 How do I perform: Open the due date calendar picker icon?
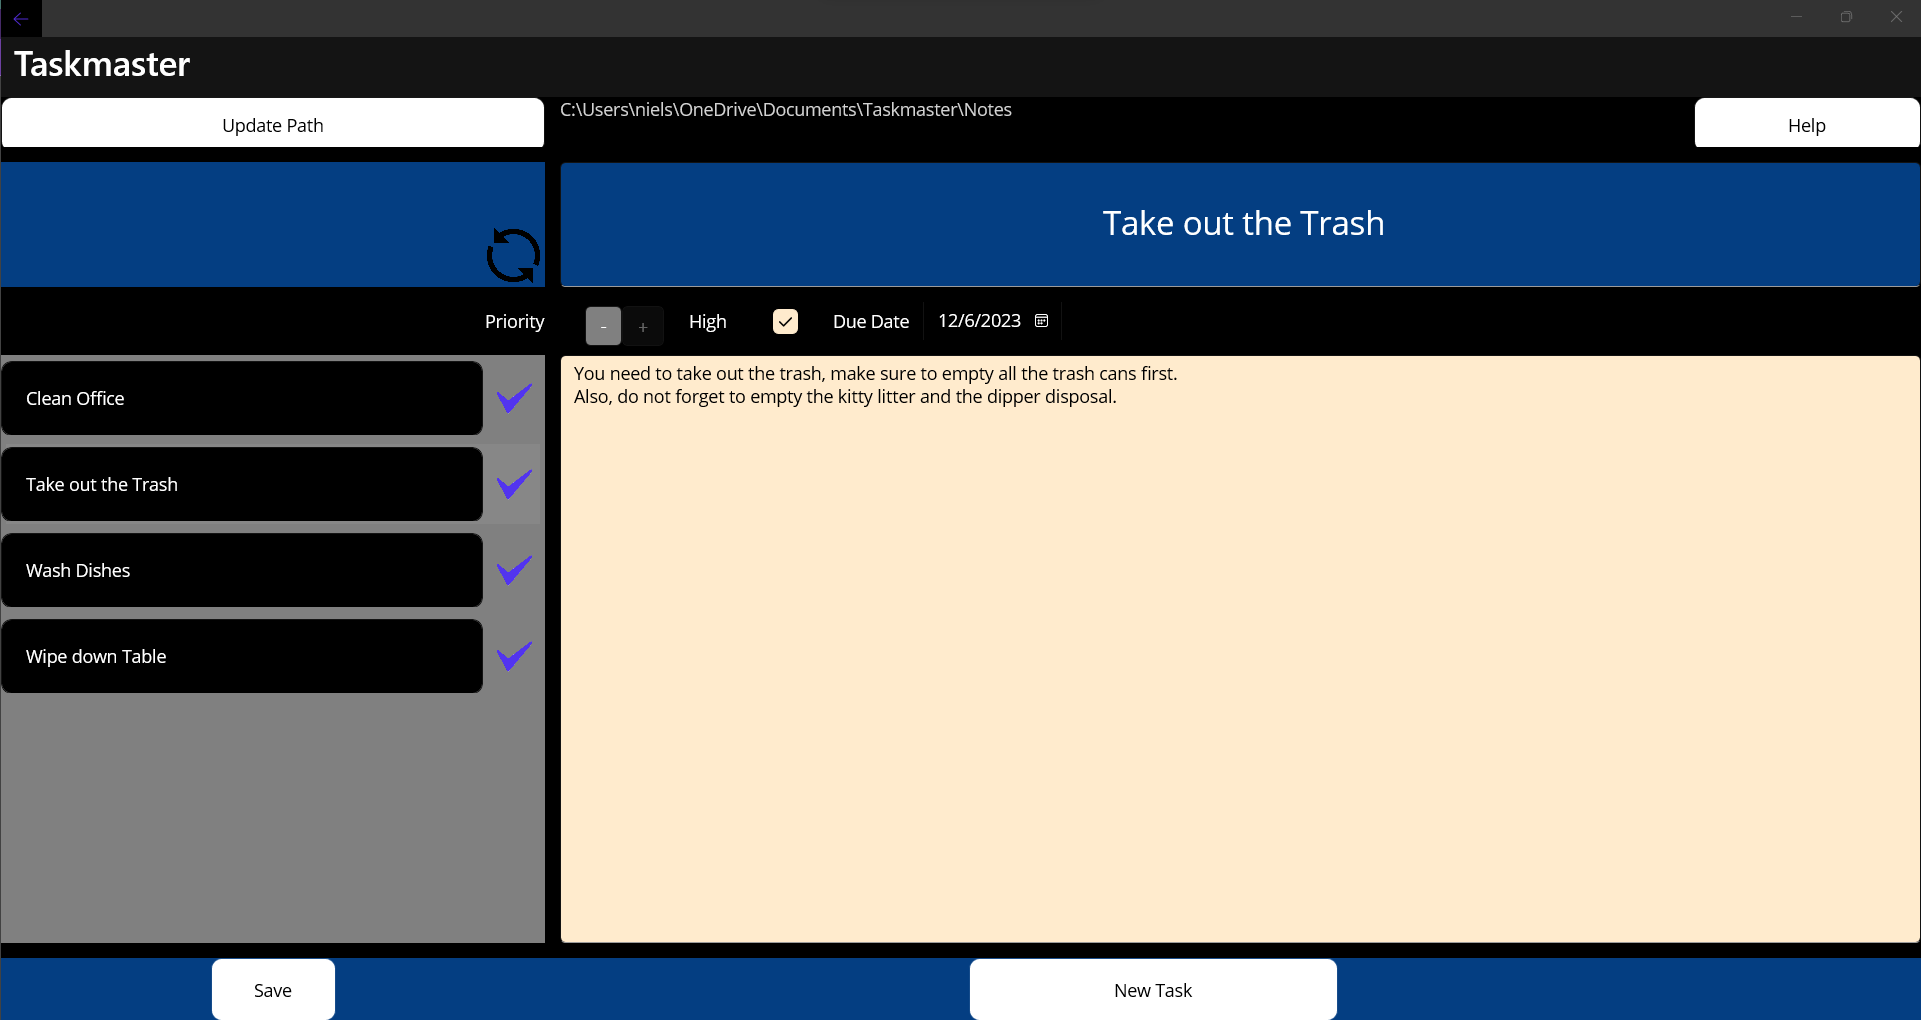1041,321
